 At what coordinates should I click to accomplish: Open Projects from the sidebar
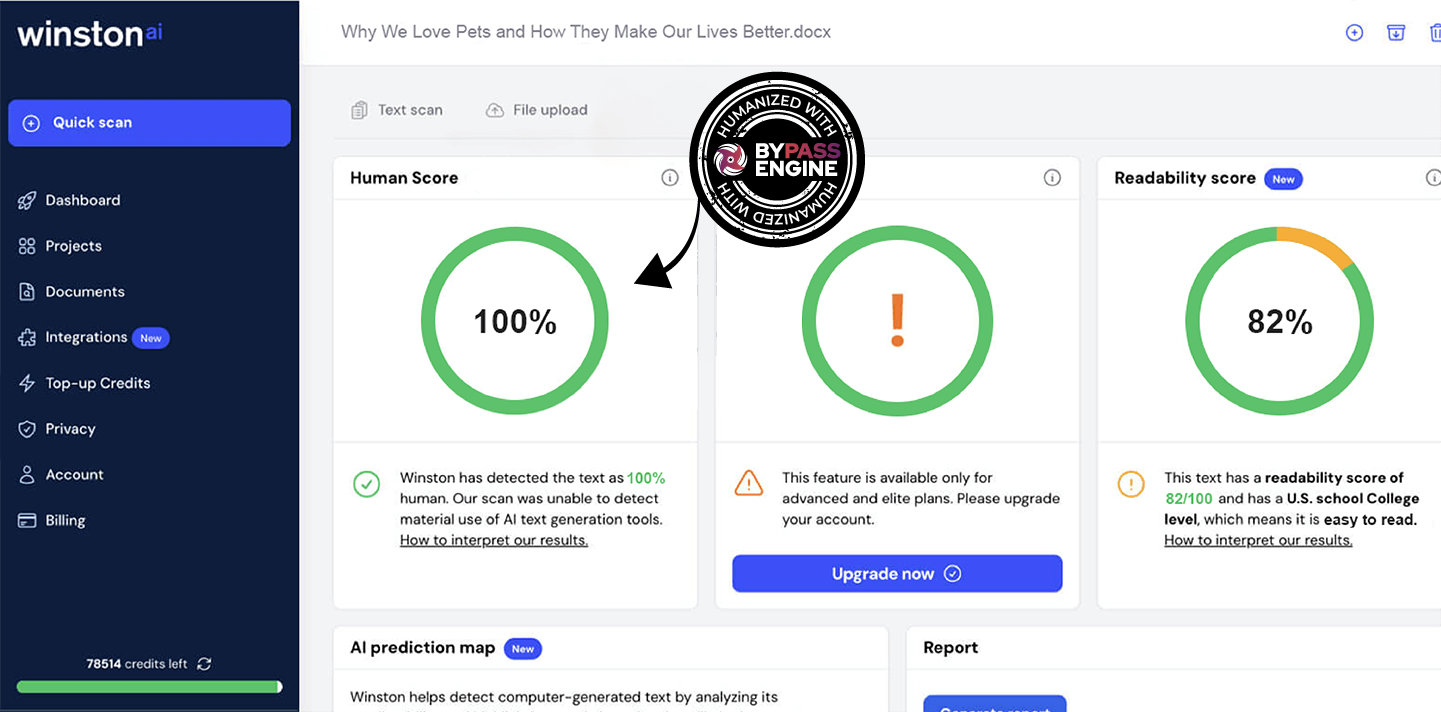point(73,246)
